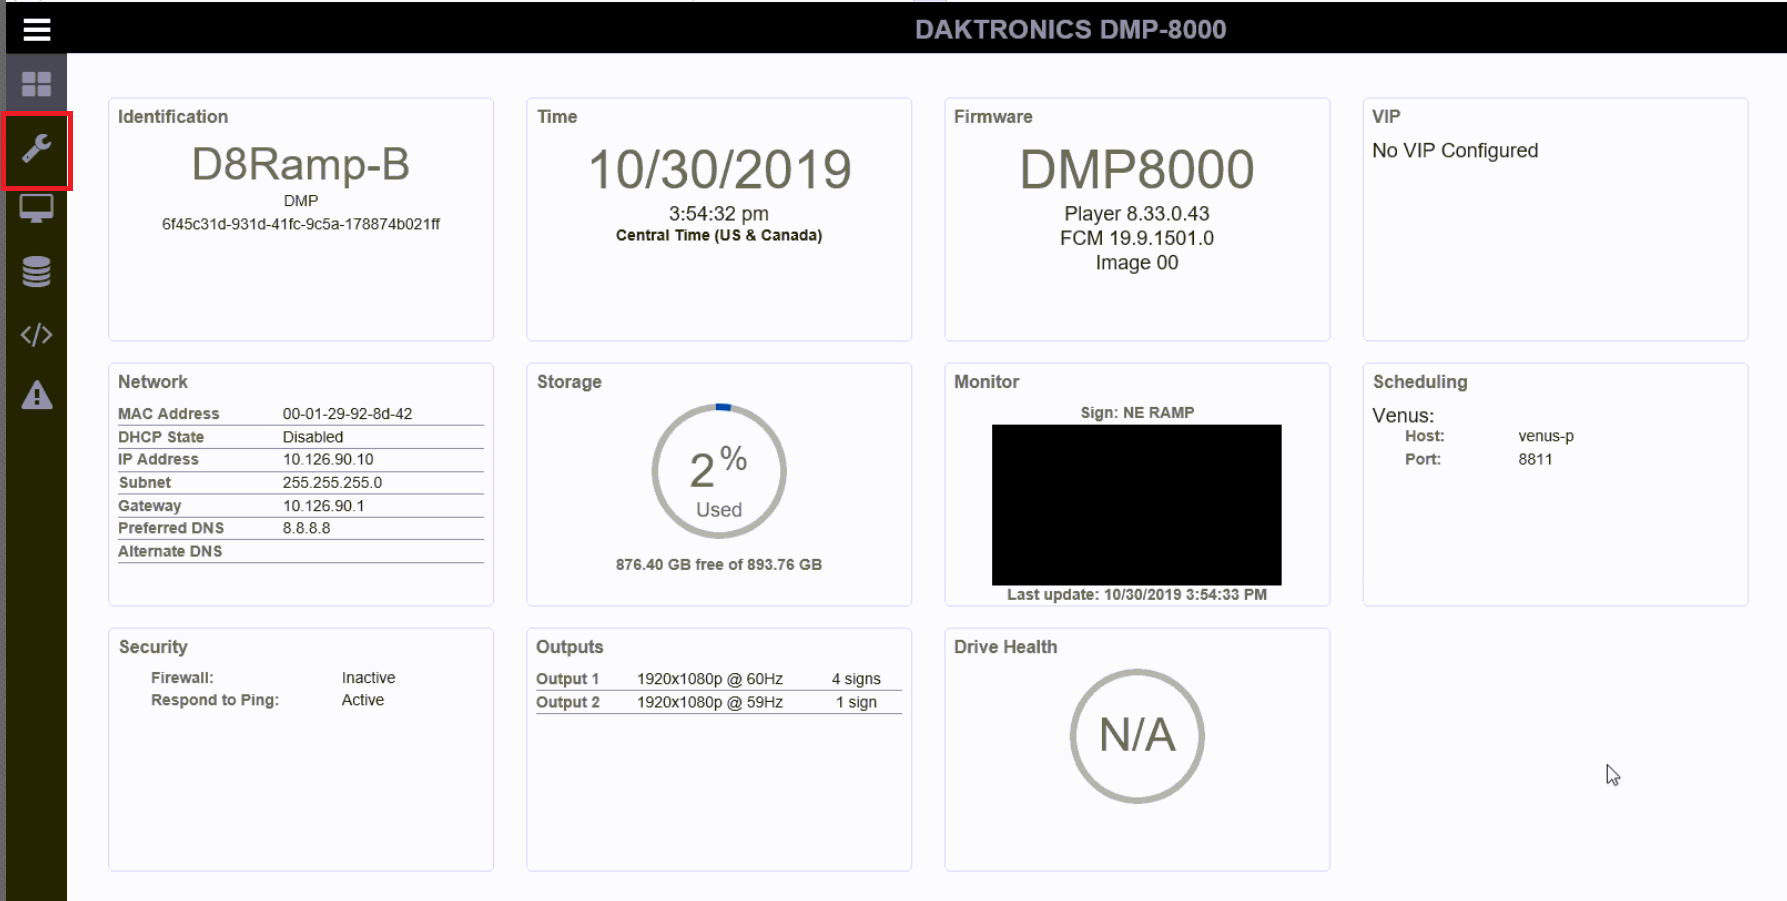The height and width of the screenshot is (901, 1787).
Task: Select the Output 1 row
Action: pyautogui.click(x=718, y=679)
